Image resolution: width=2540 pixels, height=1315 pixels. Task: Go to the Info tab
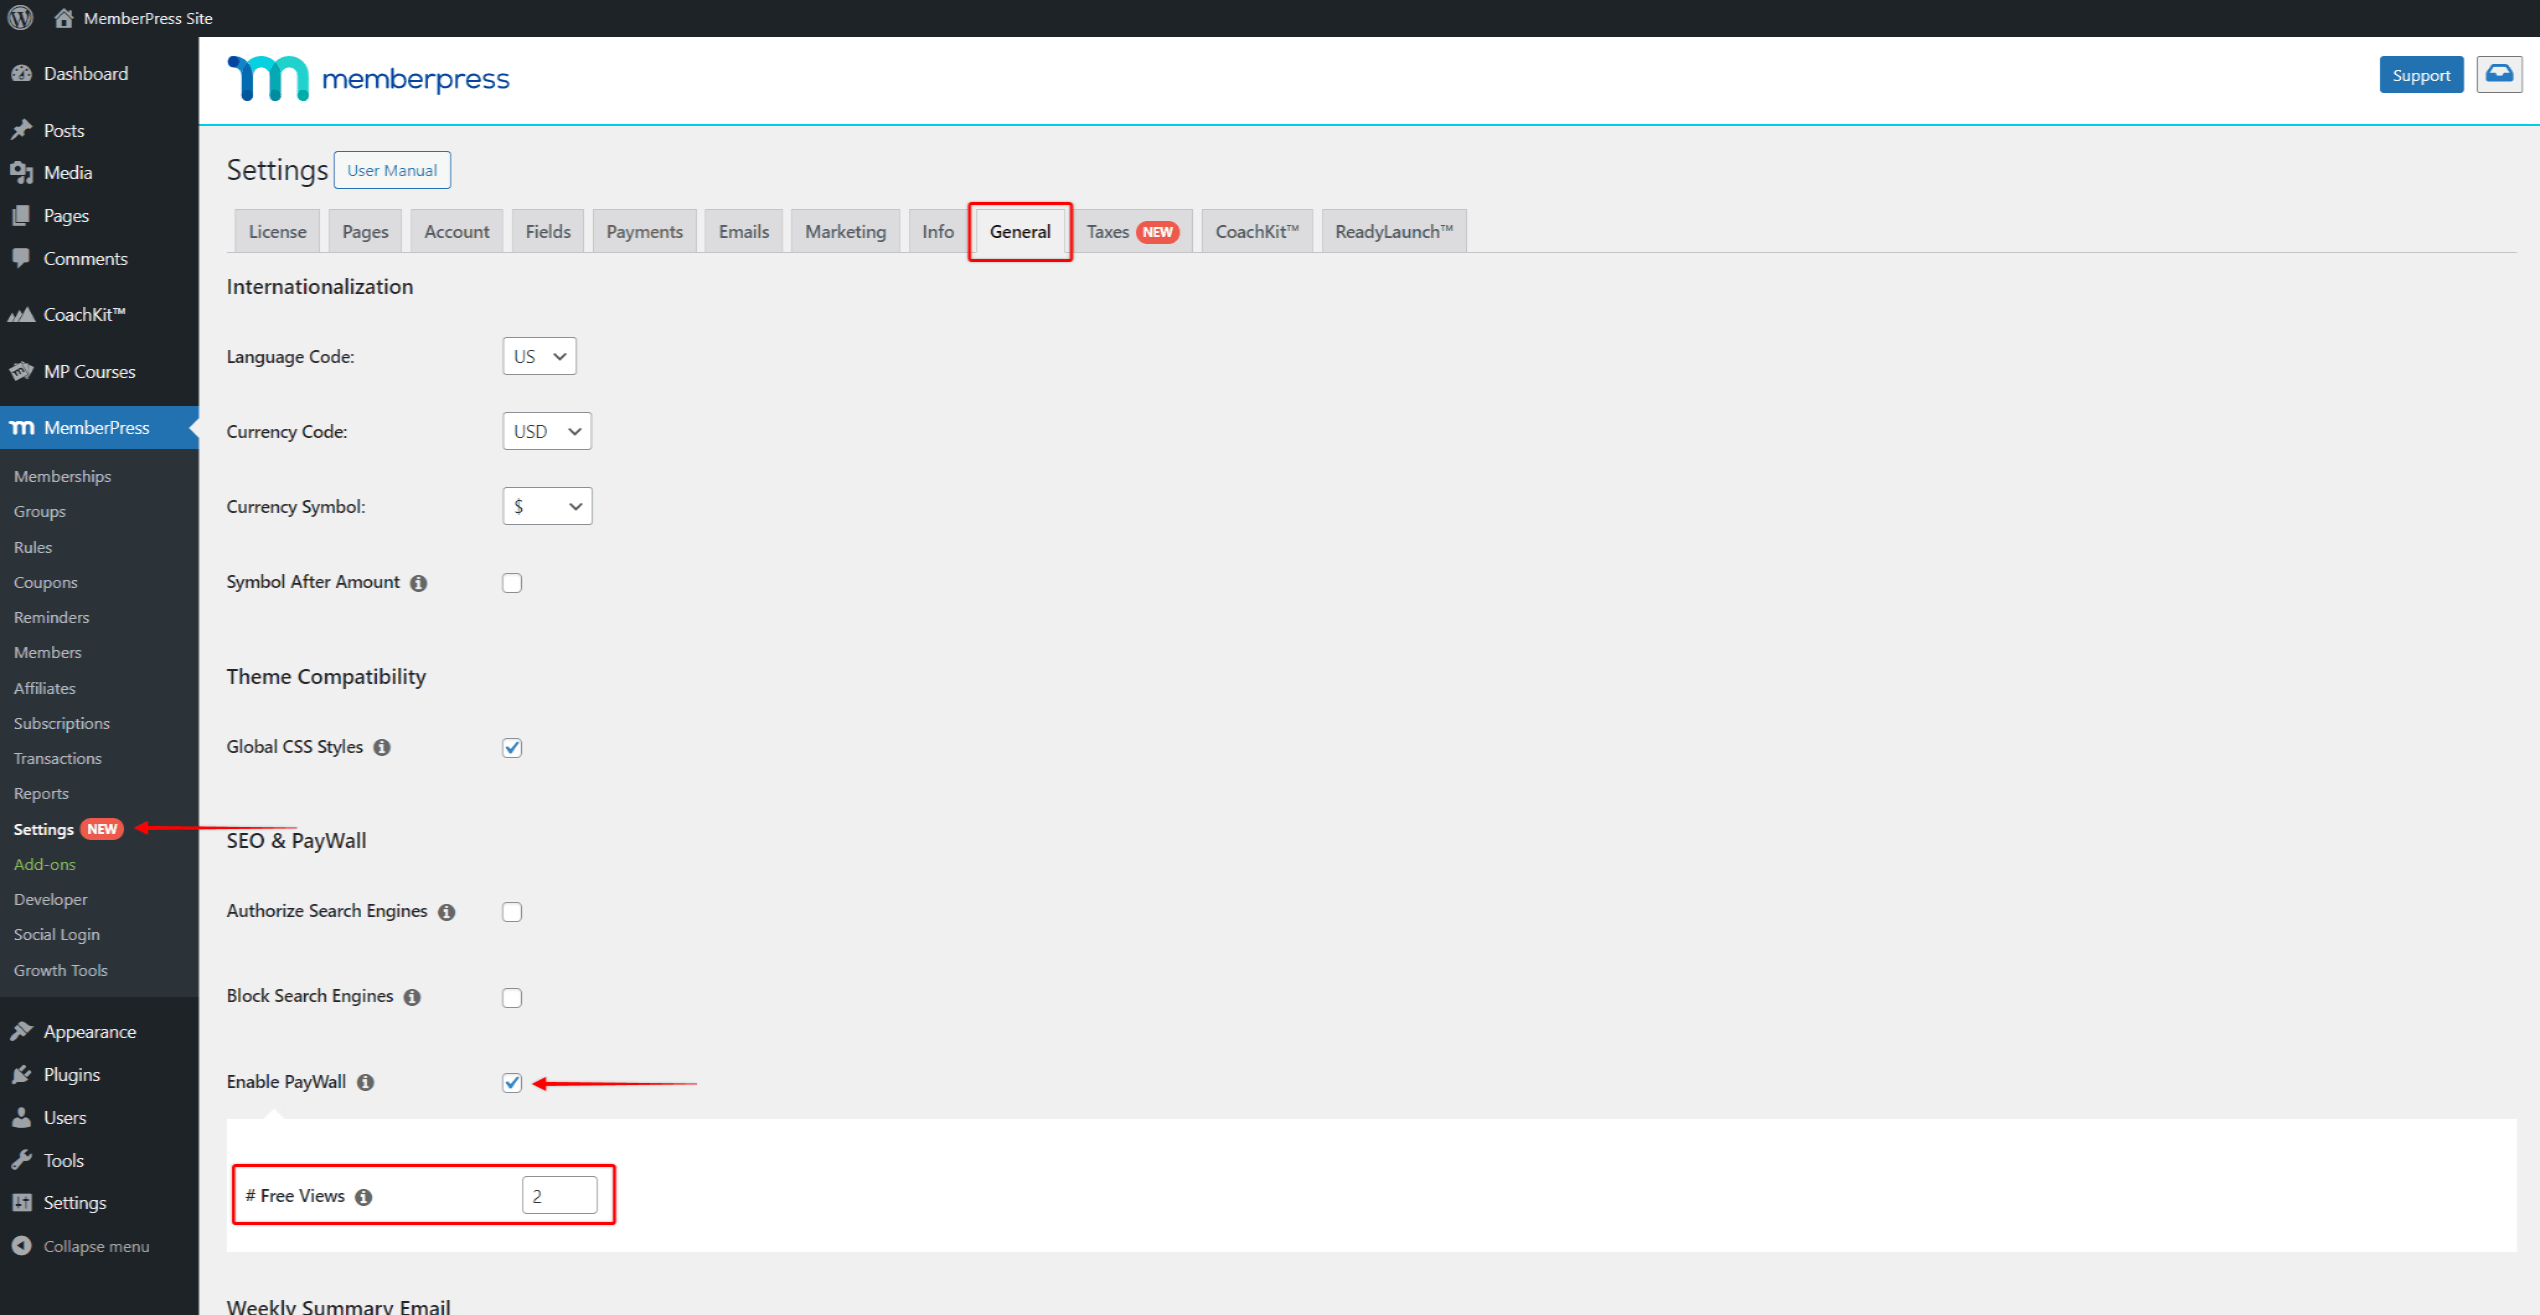tap(938, 231)
